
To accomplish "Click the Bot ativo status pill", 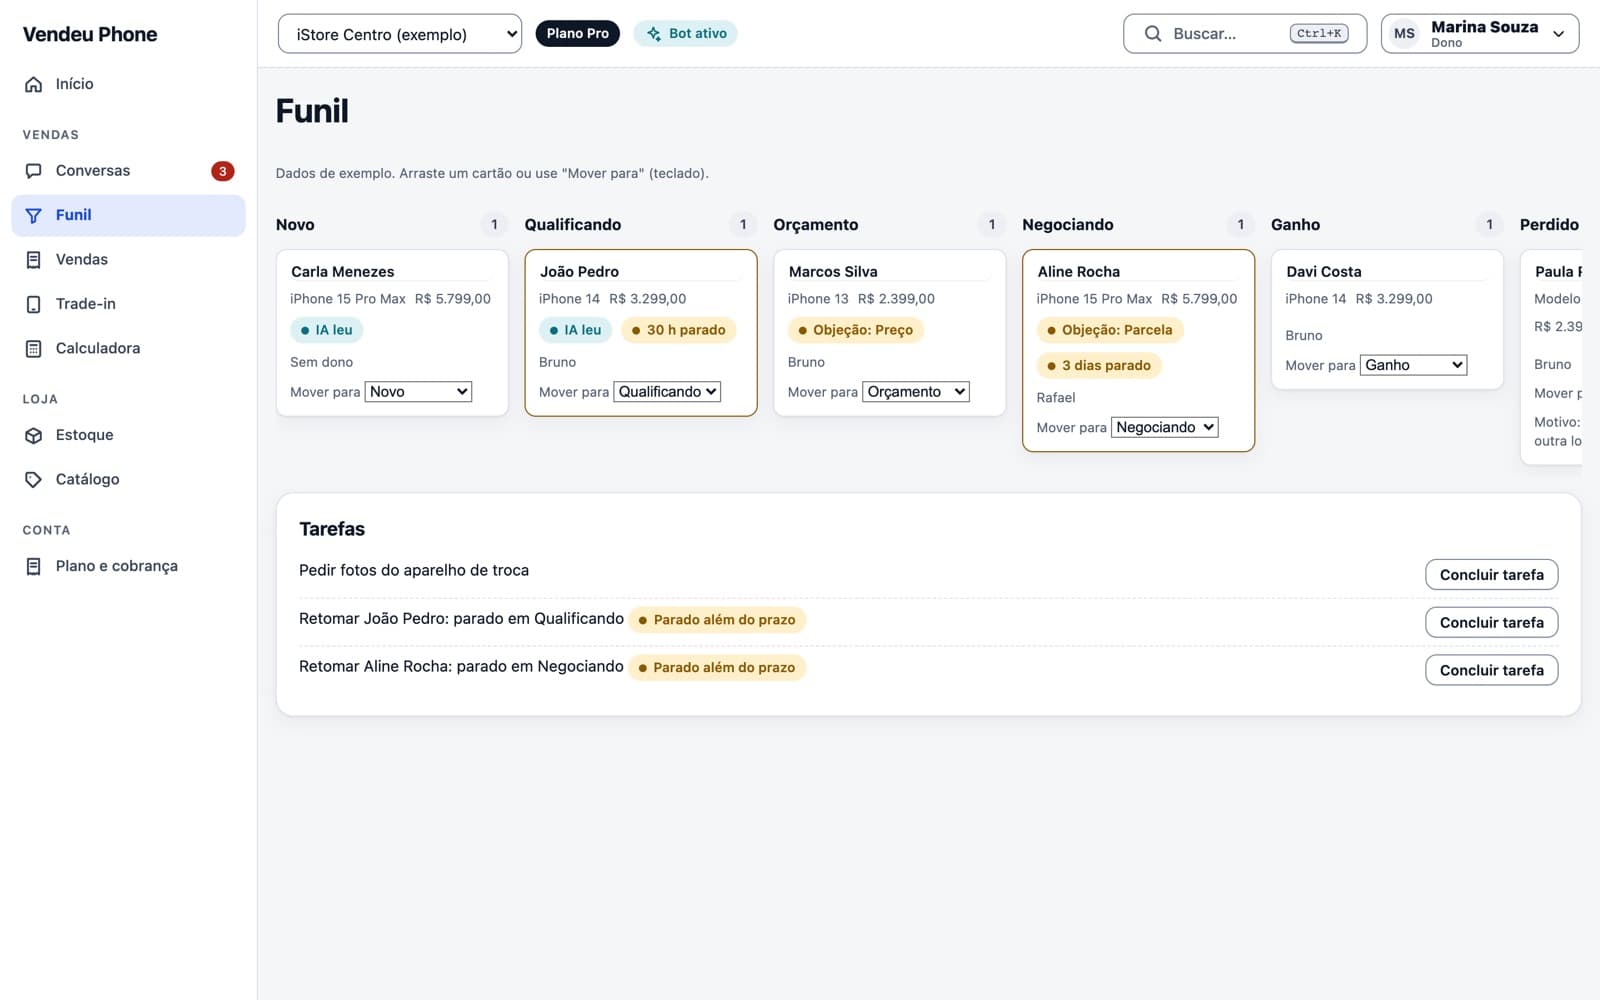I will 686,34.
